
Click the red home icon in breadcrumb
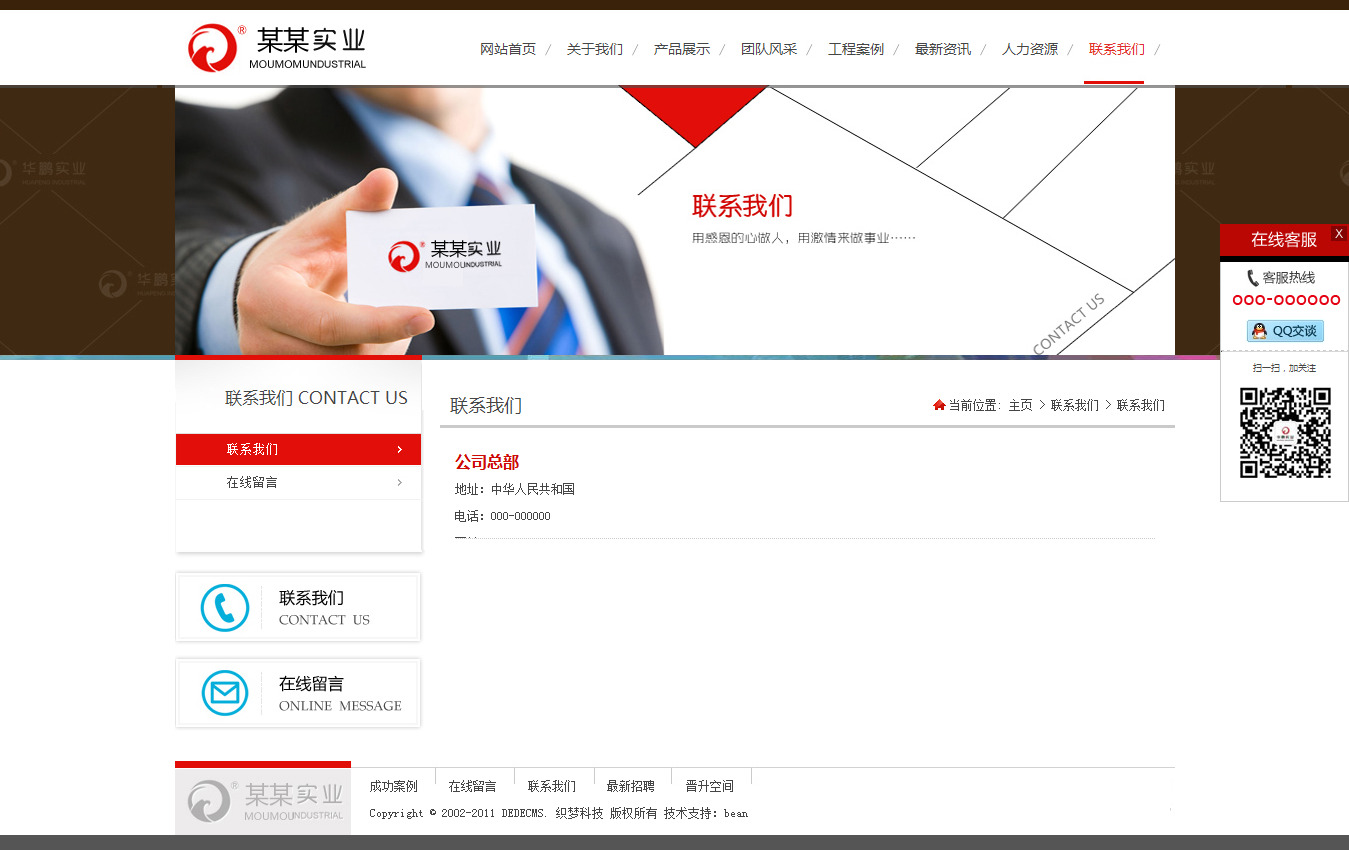point(939,405)
